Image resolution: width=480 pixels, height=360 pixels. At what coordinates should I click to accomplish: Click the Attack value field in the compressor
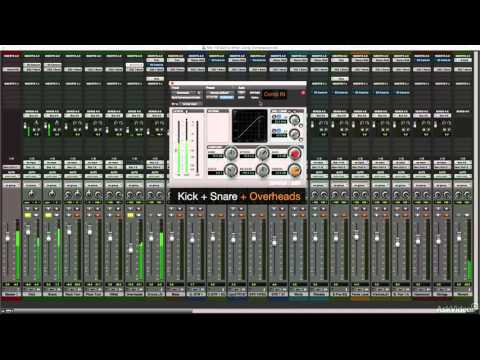pyautogui.click(x=248, y=156)
